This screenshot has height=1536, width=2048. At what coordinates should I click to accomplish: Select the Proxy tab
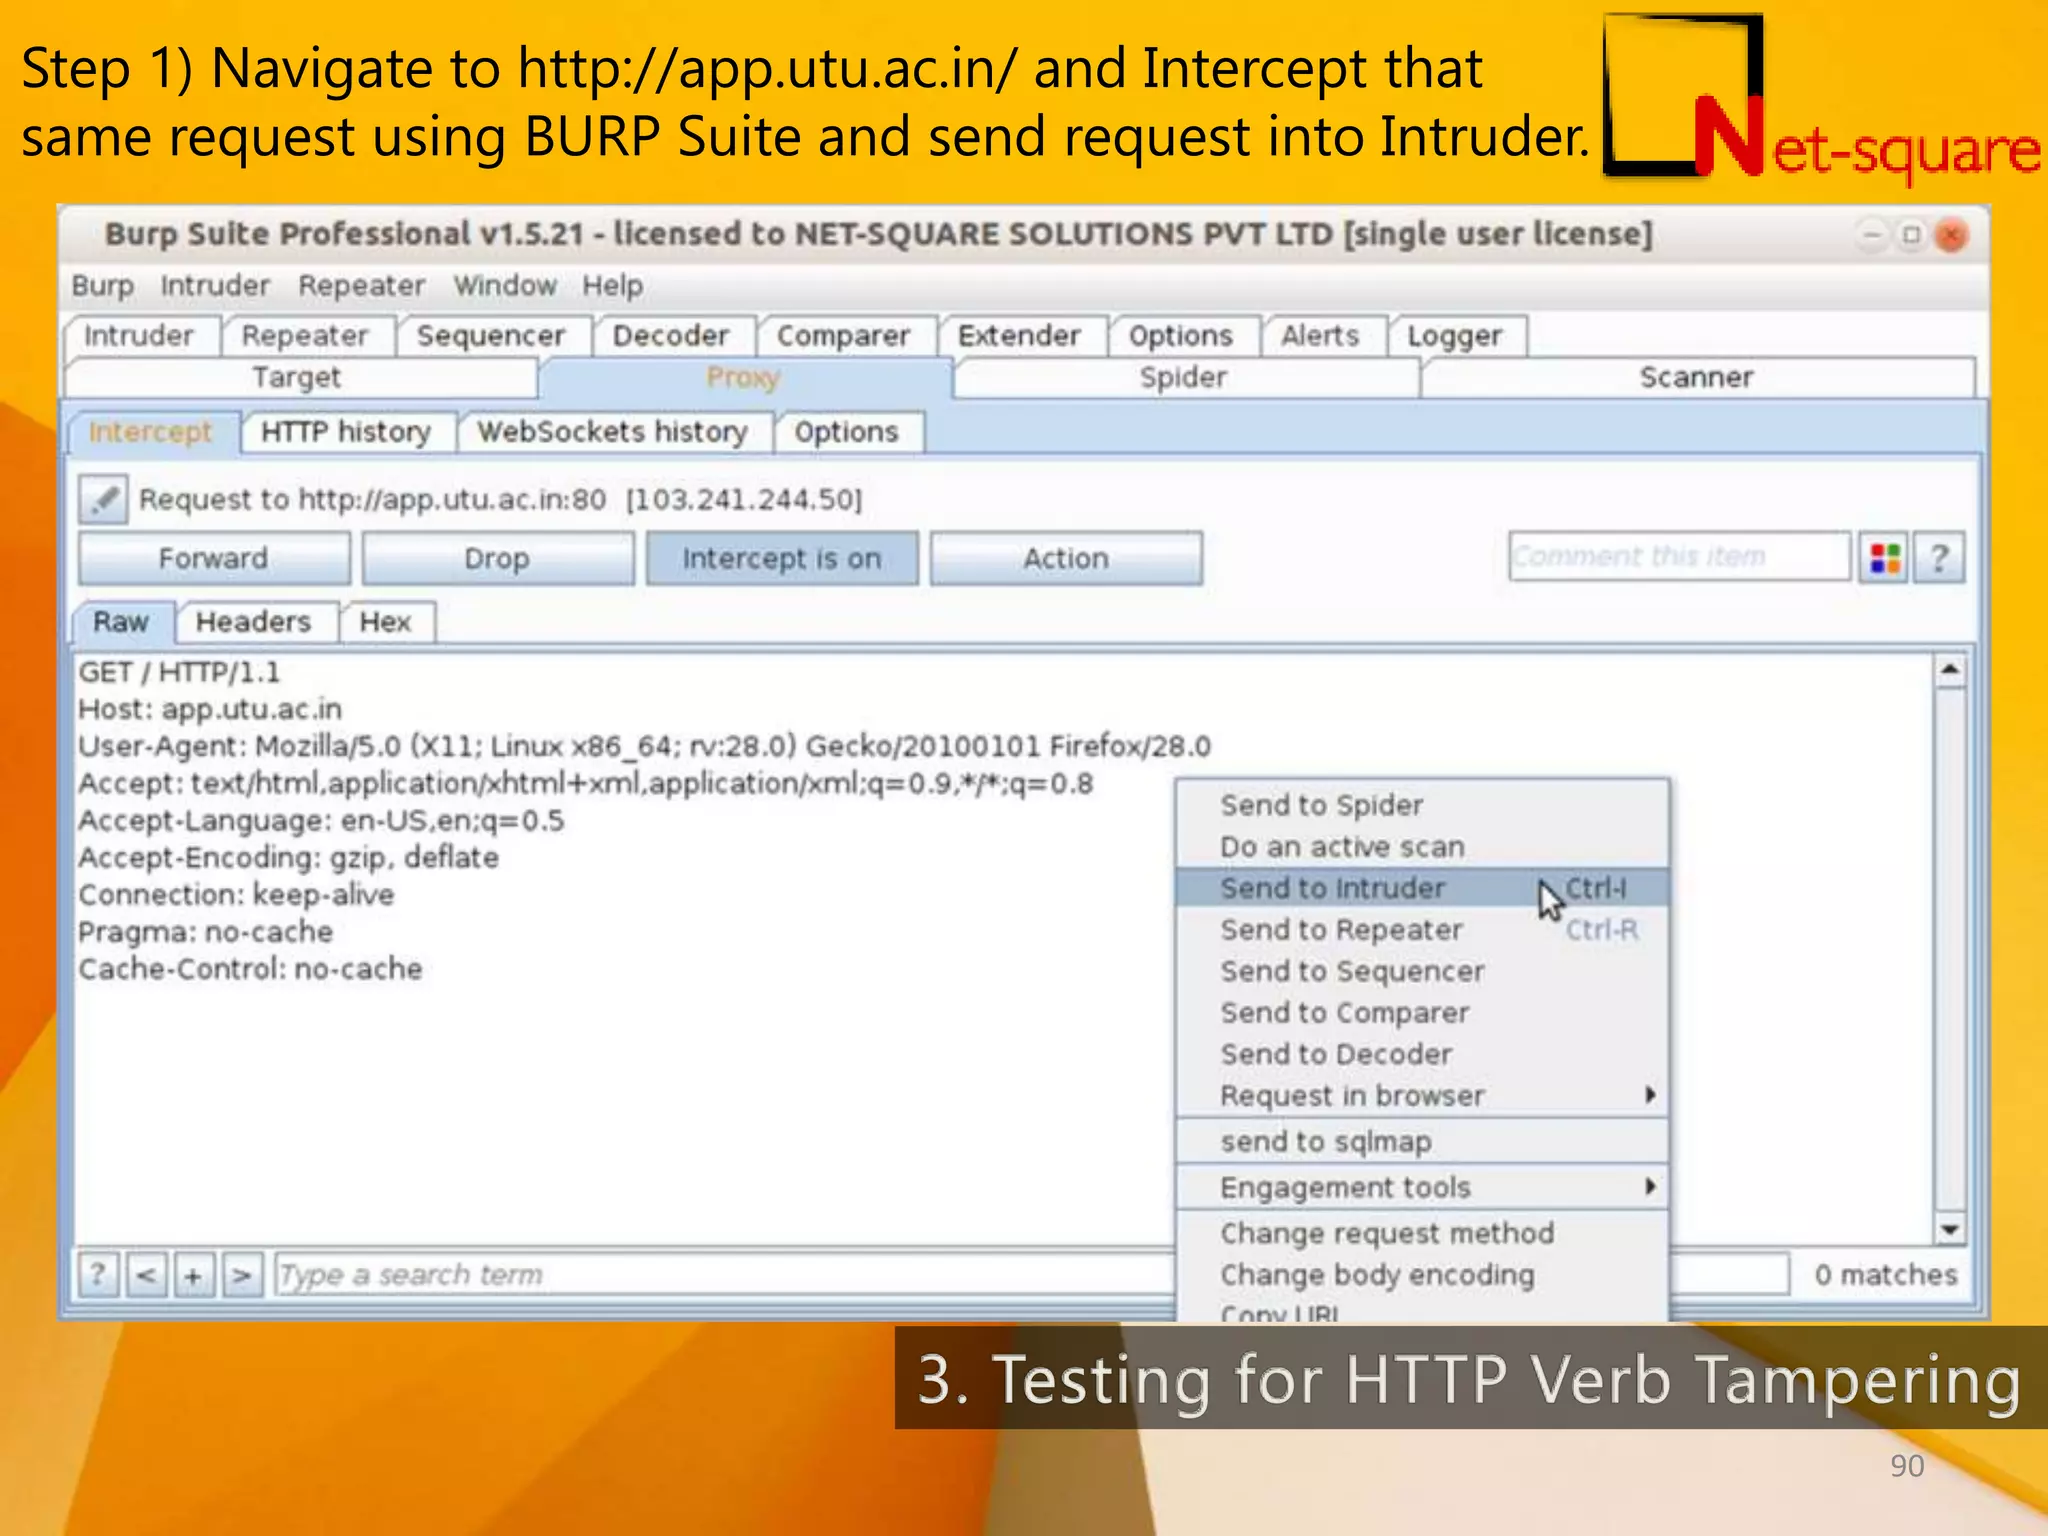click(x=743, y=378)
